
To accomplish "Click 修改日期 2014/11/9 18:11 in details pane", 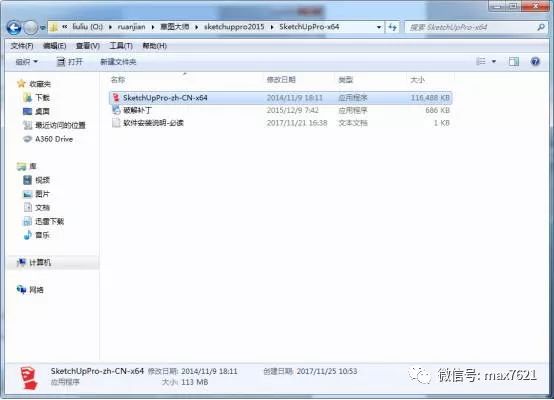I will (x=193, y=371).
